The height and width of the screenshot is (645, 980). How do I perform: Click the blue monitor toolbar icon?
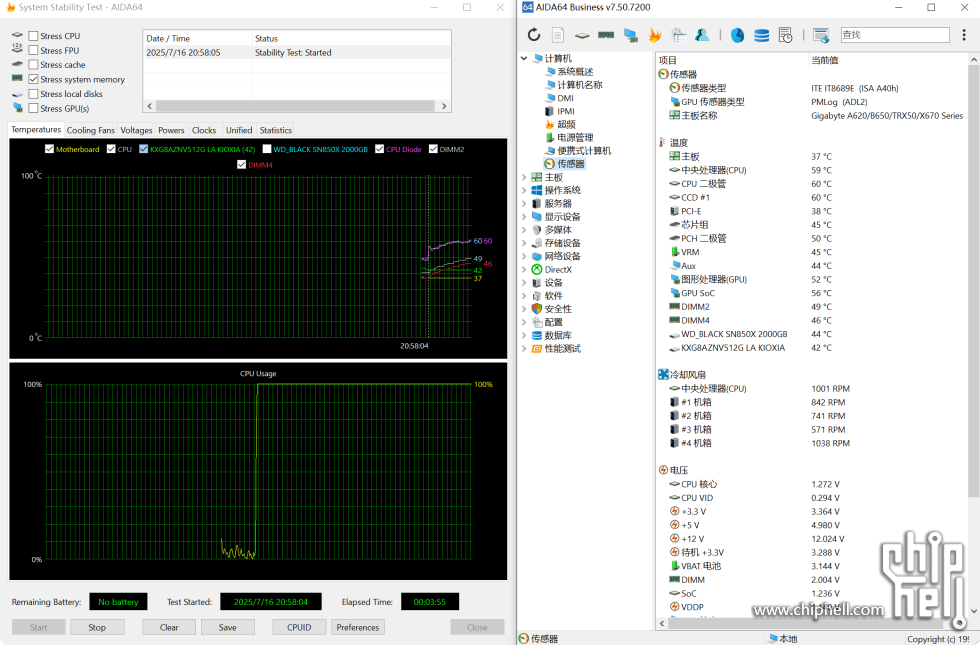click(x=631, y=35)
